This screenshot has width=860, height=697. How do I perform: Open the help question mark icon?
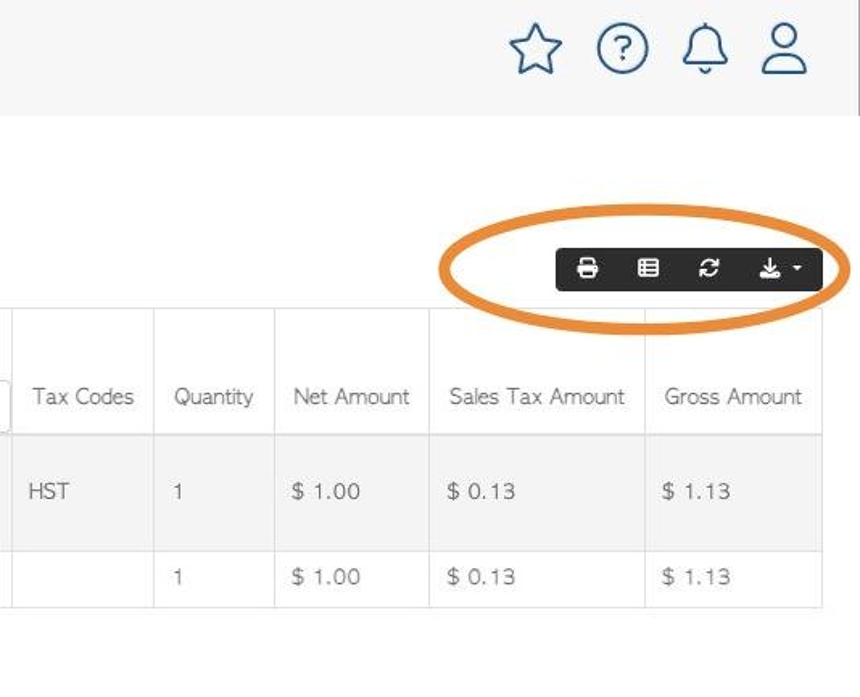[622, 48]
